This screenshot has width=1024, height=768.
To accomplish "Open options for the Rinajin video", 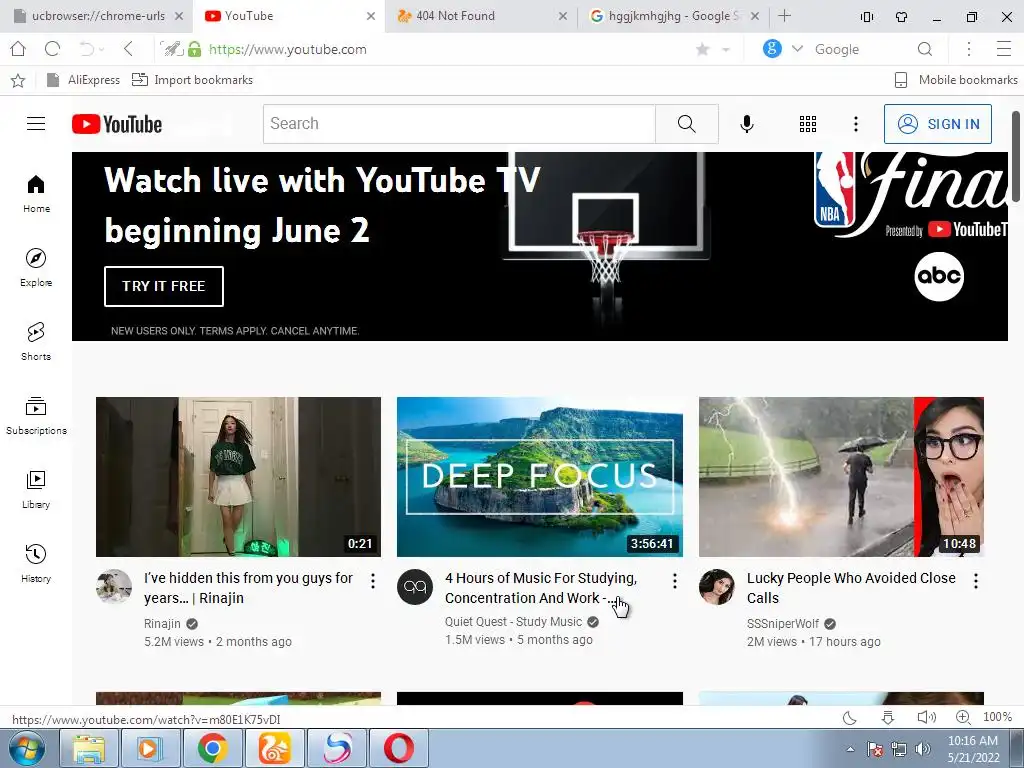I will click(x=373, y=581).
